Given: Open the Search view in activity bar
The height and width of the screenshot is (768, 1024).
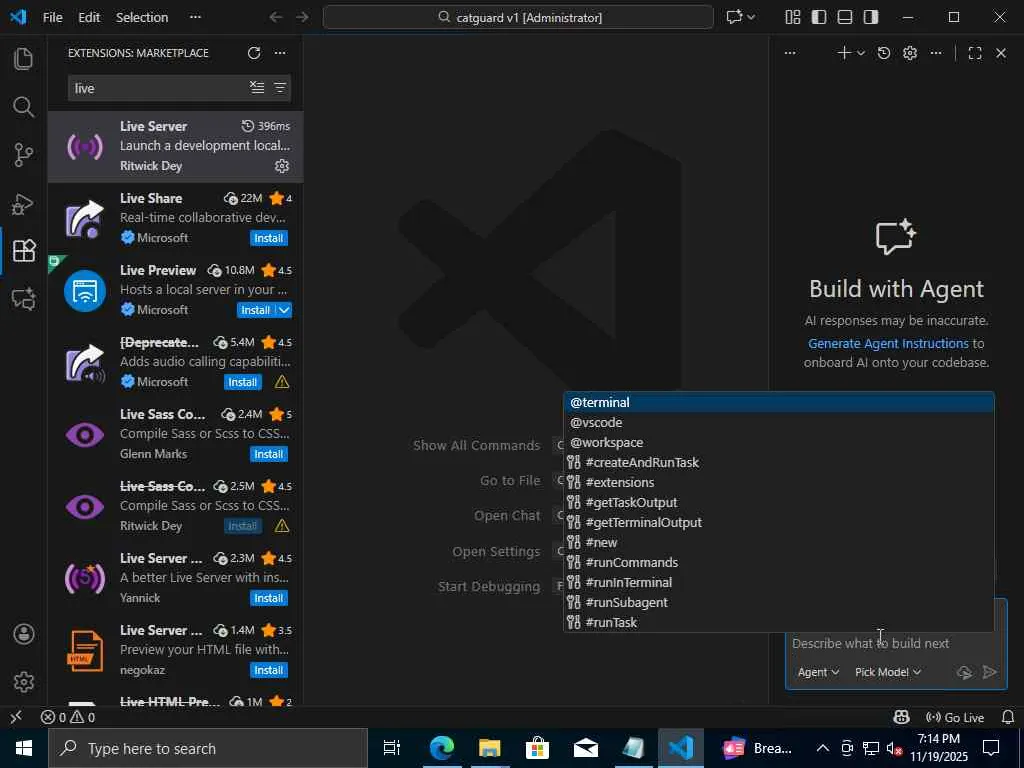Looking at the screenshot, I should pyautogui.click(x=24, y=106).
